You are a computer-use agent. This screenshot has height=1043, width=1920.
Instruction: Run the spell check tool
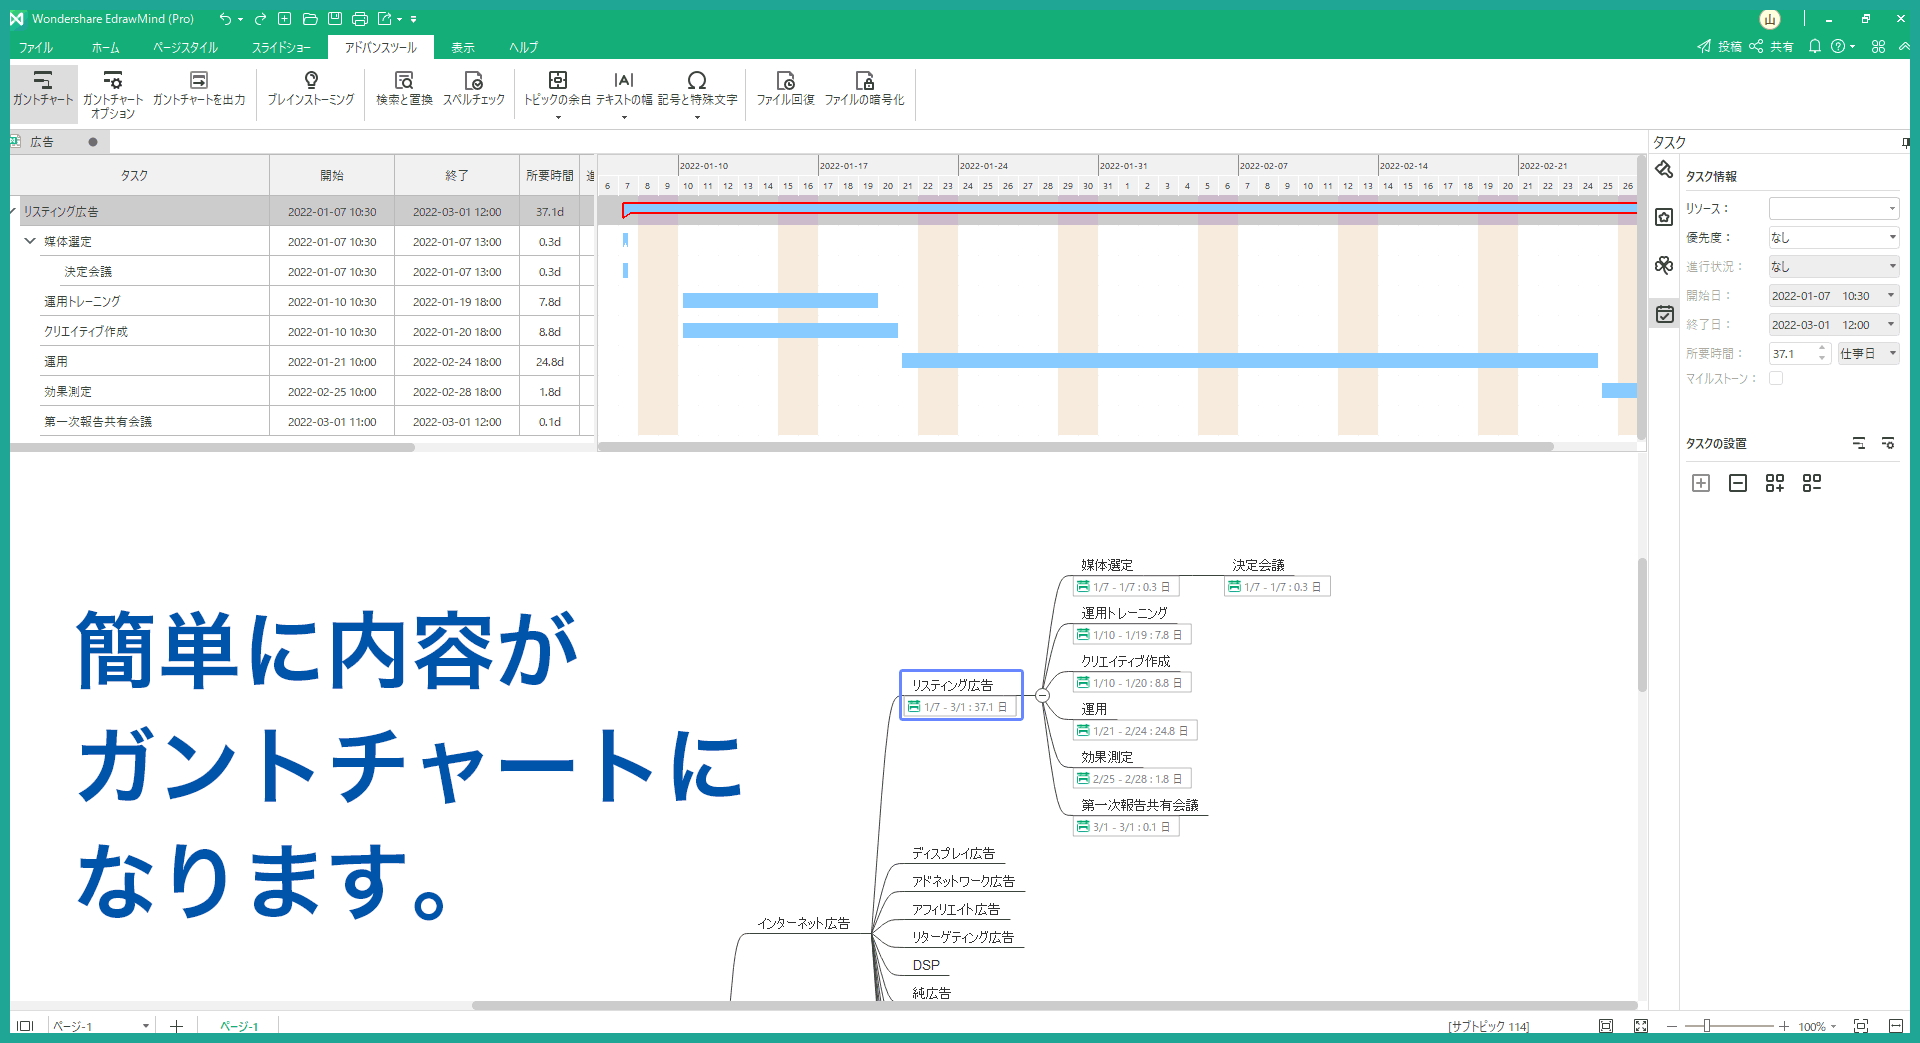(472, 88)
